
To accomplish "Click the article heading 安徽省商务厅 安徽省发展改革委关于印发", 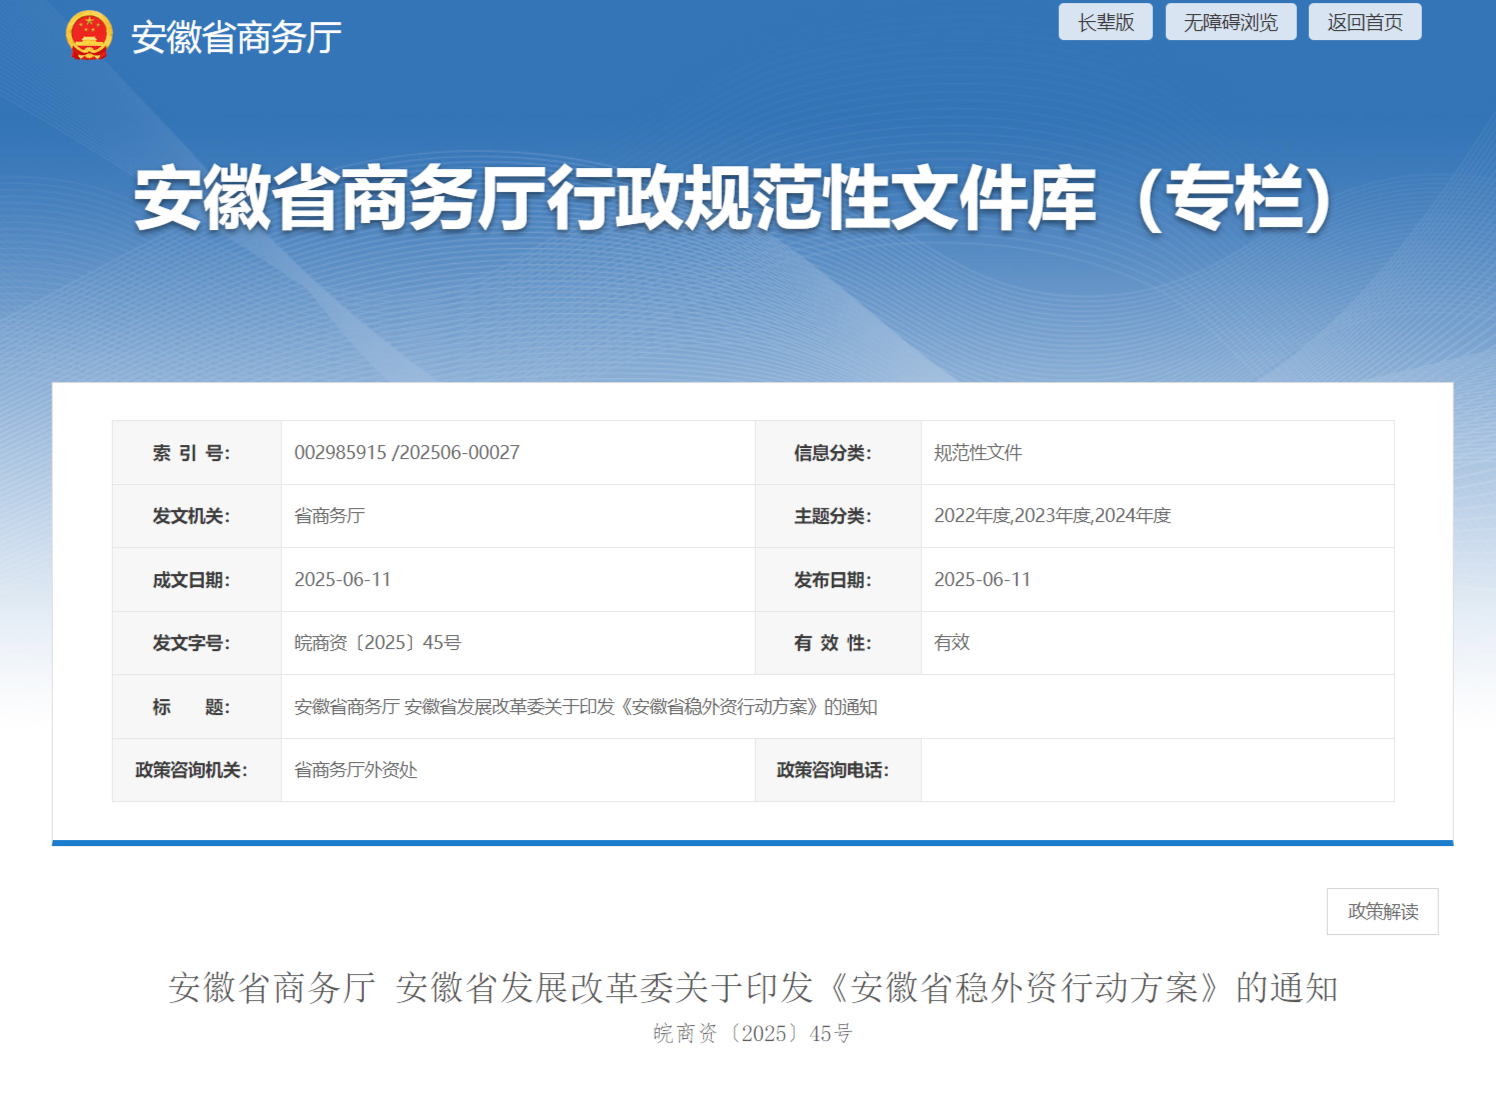I will (x=752, y=988).
